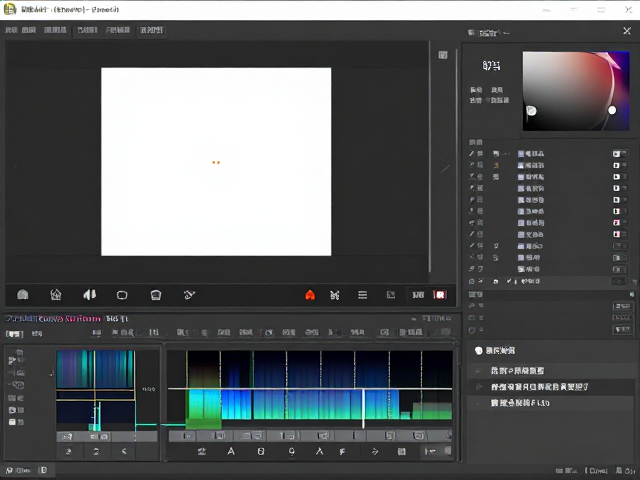This screenshot has height=480, width=640.
Task: Click the overview thumbnail left of the timeline
Action: [96, 390]
